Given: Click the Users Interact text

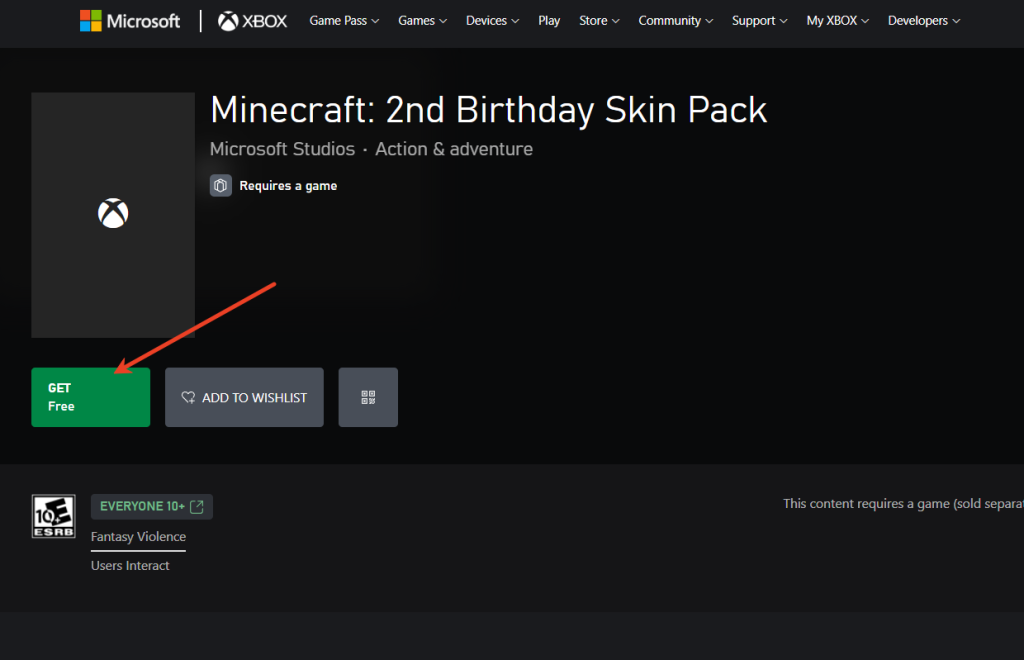Looking at the screenshot, I should coord(130,565).
